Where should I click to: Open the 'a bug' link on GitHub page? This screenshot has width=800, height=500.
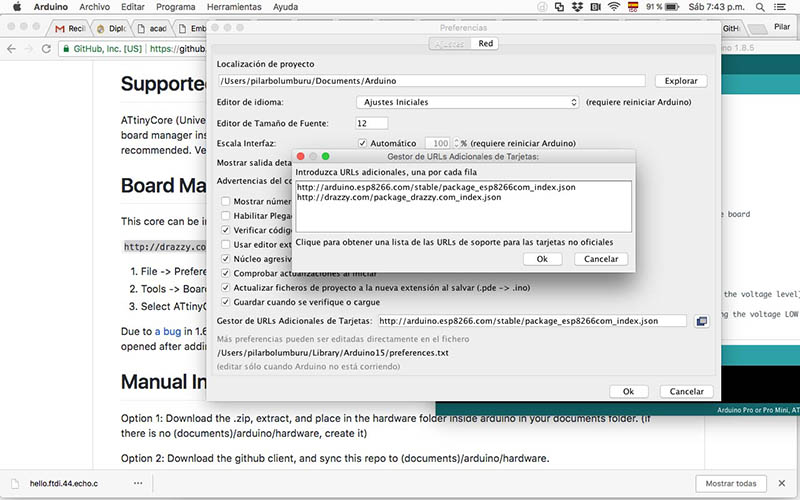168,332
